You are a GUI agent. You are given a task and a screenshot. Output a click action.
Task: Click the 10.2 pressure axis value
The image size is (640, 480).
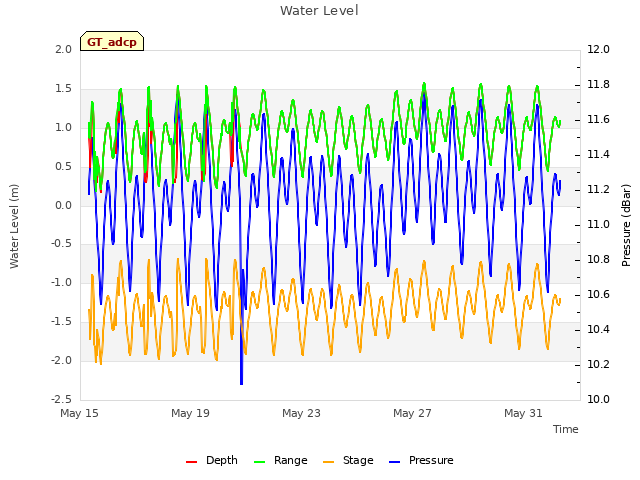(x=598, y=364)
